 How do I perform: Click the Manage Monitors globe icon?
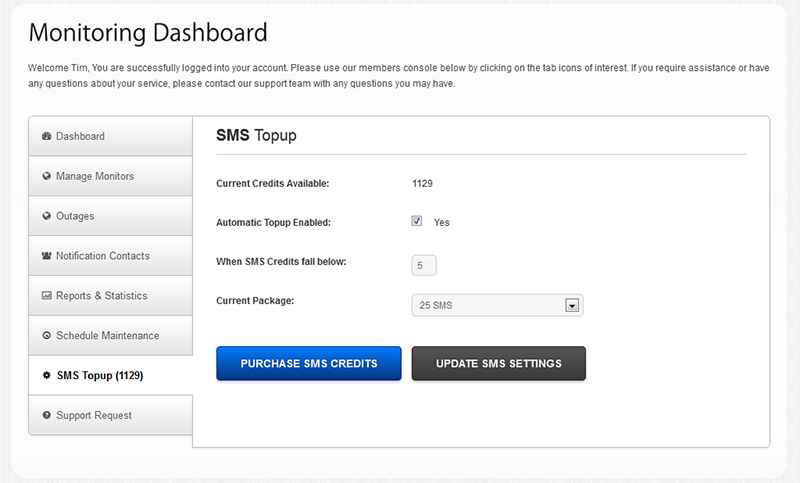click(46, 176)
